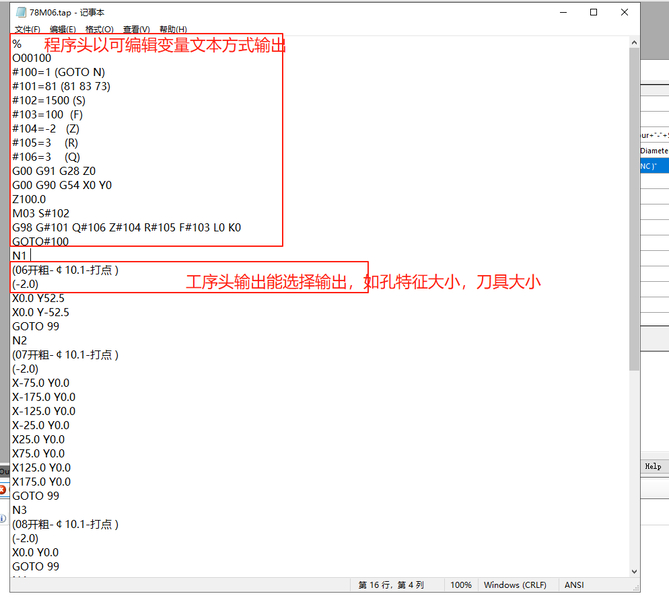Open the 帮助(H) menu
The width and height of the screenshot is (669, 600).
pyautogui.click(x=173, y=29)
